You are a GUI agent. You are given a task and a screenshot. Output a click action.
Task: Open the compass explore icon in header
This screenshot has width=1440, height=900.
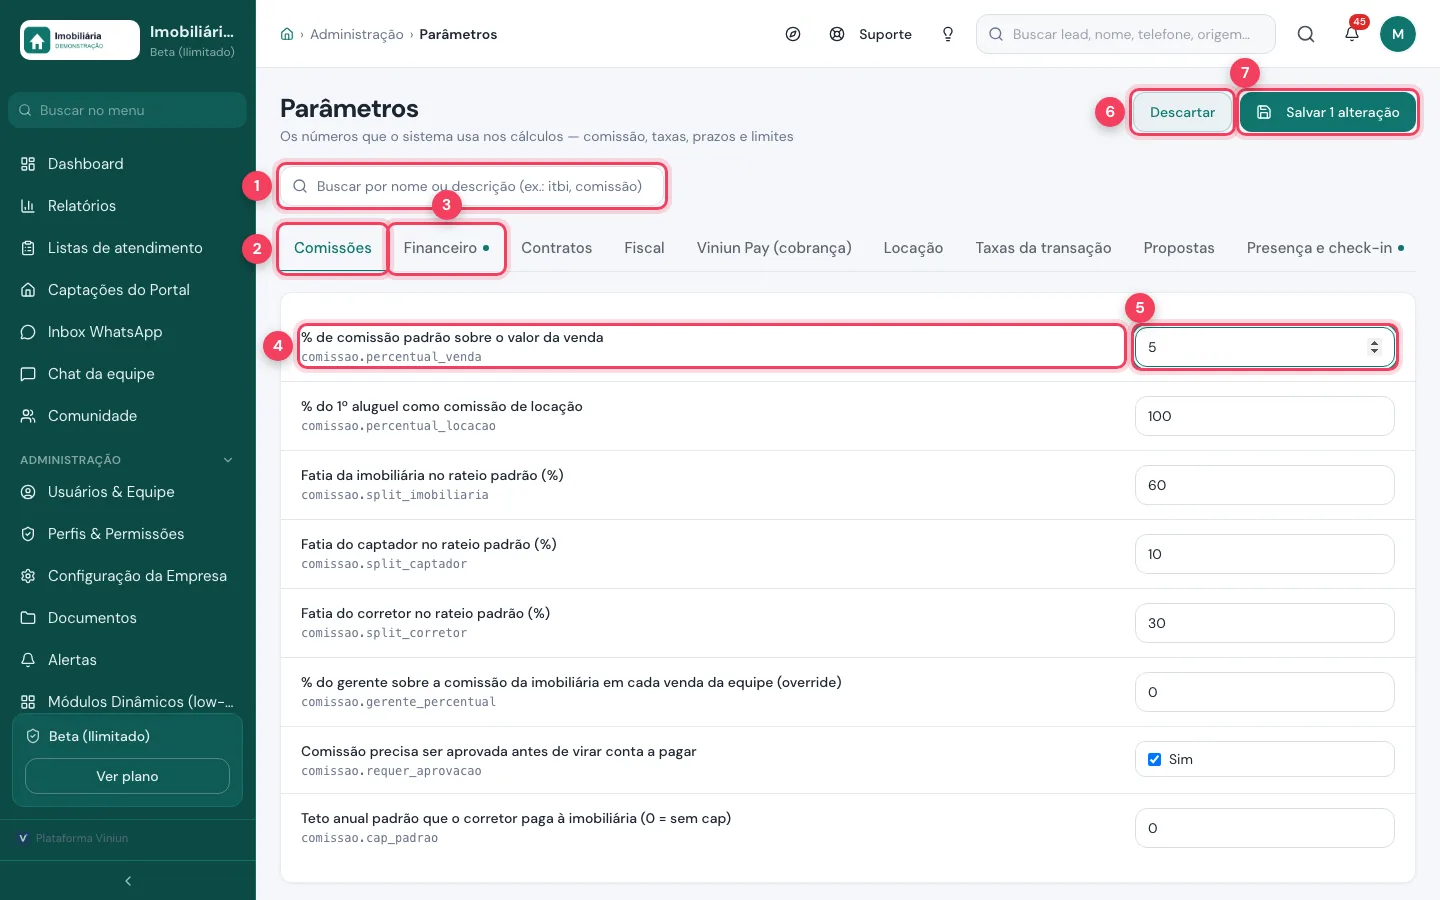pyautogui.click(x=793, y=34)
